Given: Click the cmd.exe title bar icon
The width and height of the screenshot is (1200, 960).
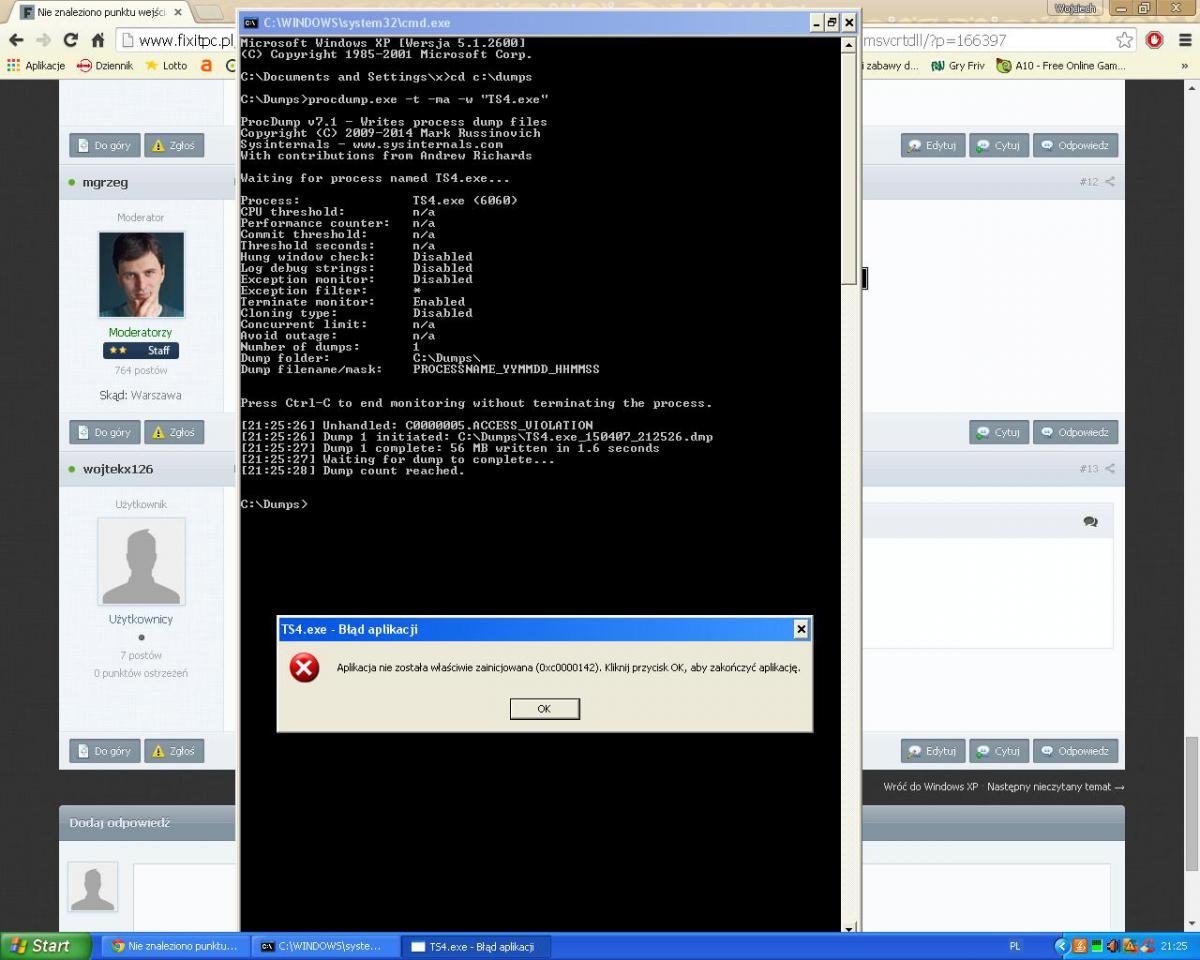Looking at the screenshot, I should pyautogui.click(x=251, y=22).
